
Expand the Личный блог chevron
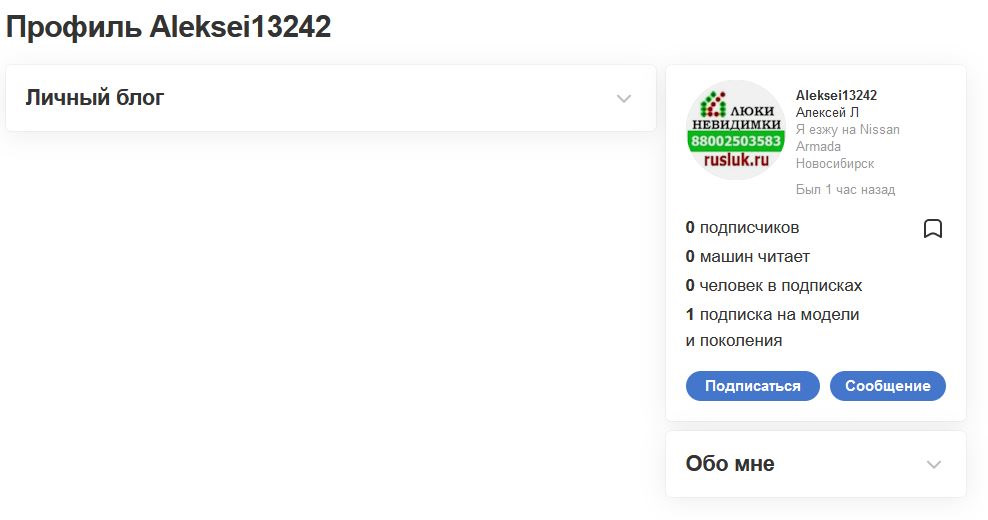pyautogui.click(x=624, y=98)
